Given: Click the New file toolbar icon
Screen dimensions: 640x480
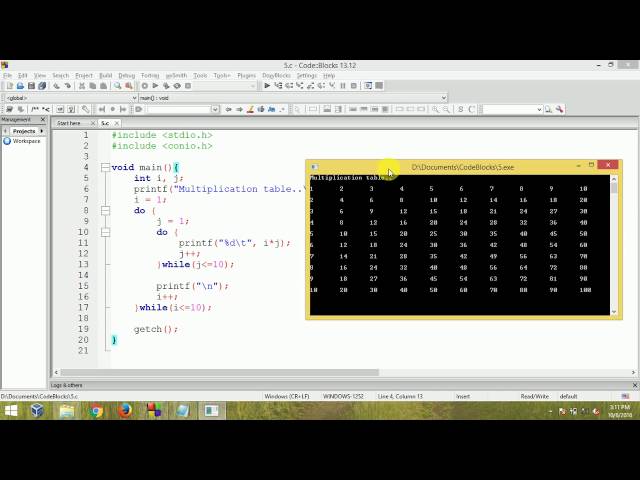Looking at the screenshot, I should tap(9, 86).
